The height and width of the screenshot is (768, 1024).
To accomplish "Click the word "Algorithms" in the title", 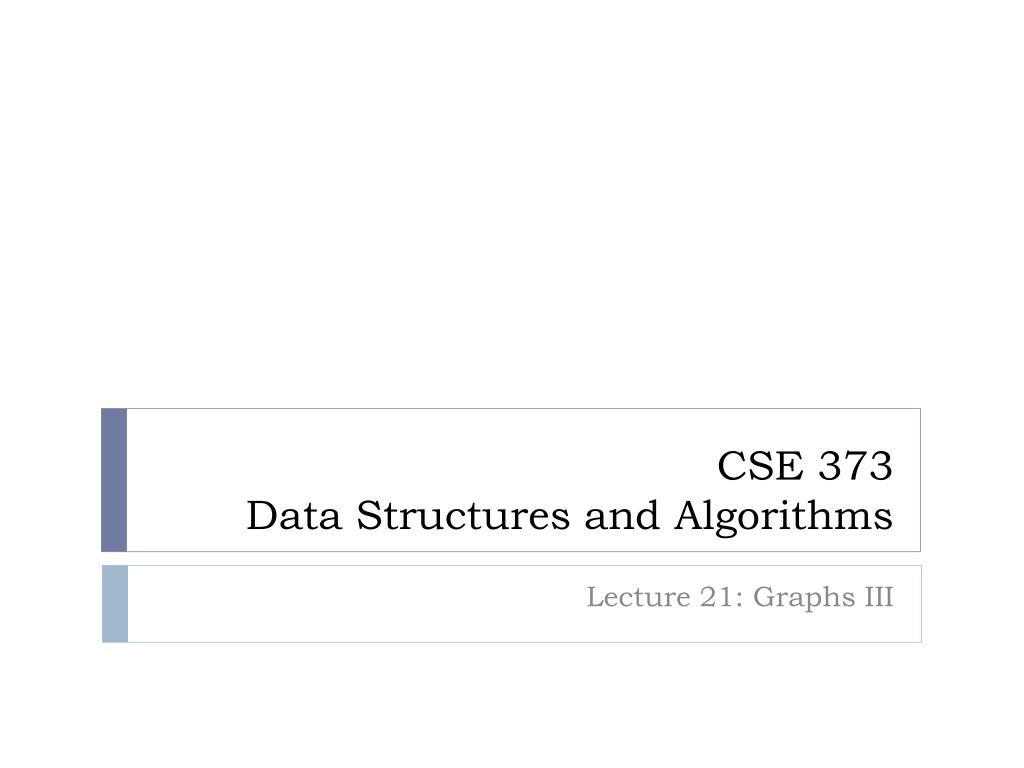I will pos(783,517).
